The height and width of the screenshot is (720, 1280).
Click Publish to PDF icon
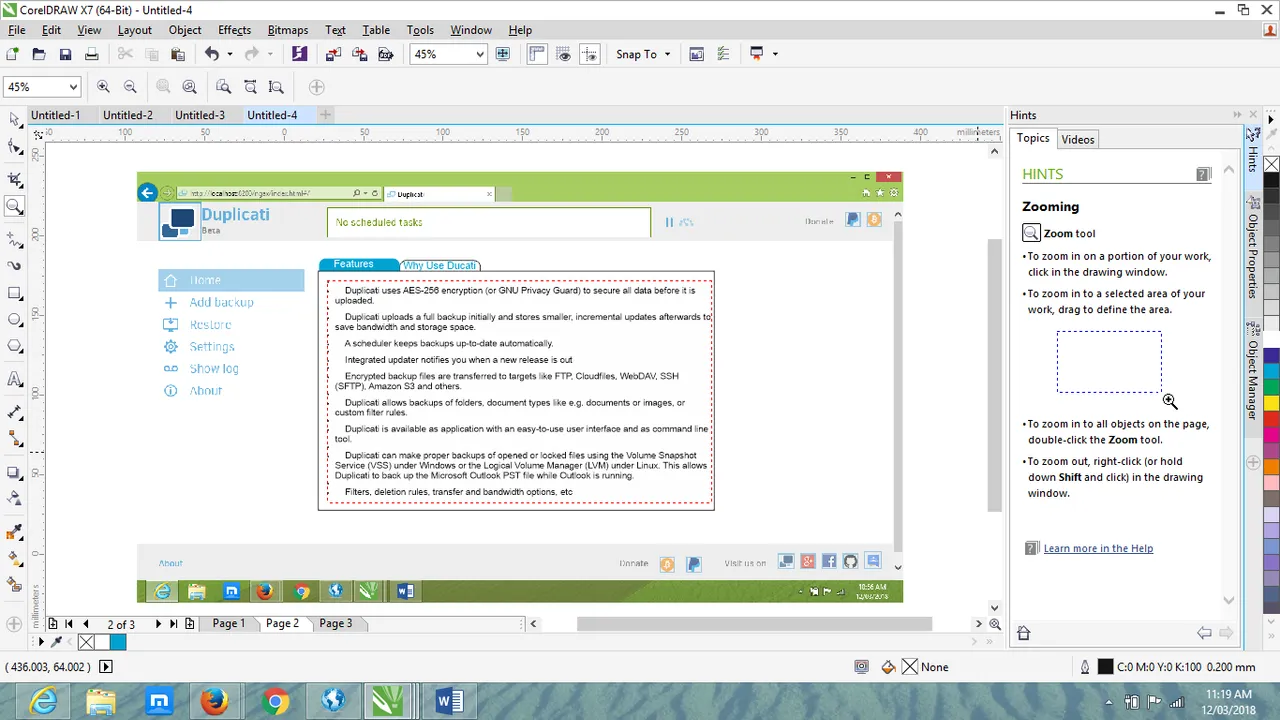pos(386,54)
